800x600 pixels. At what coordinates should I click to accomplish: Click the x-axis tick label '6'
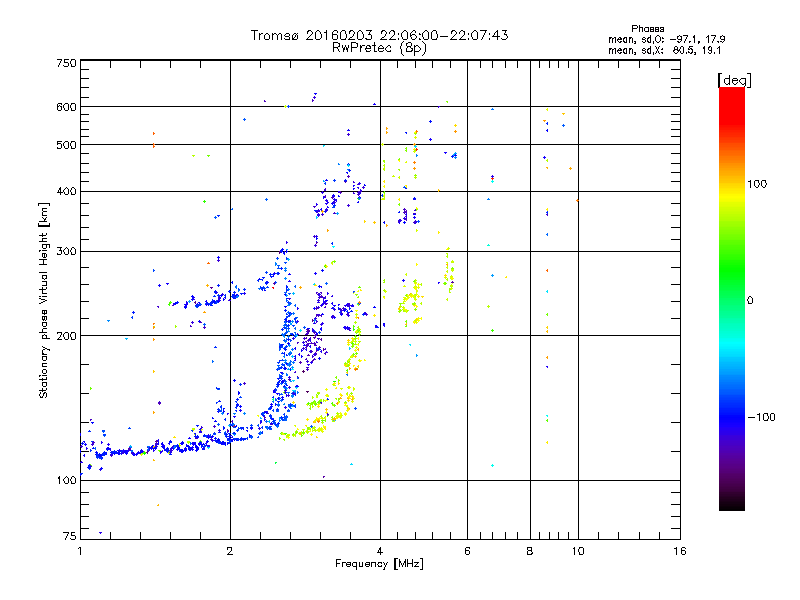(467, 551)
